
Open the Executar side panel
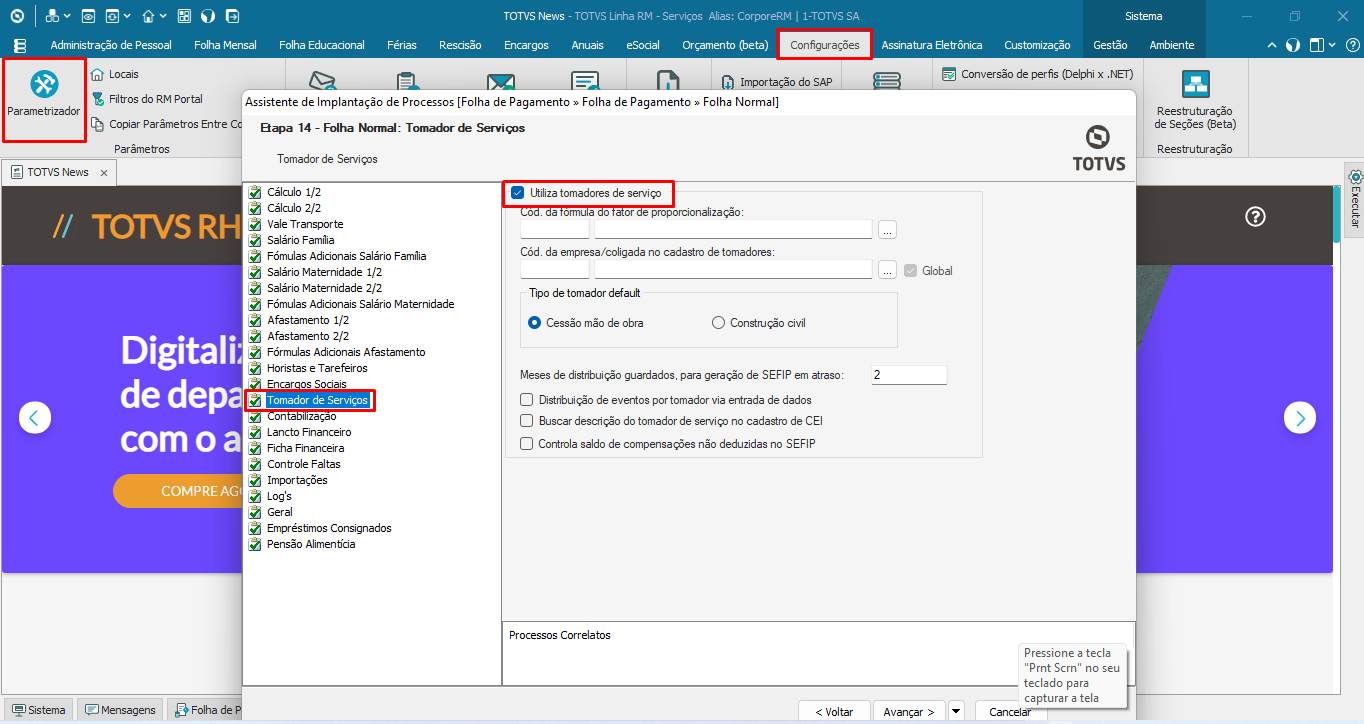[x=1354, y=198]
